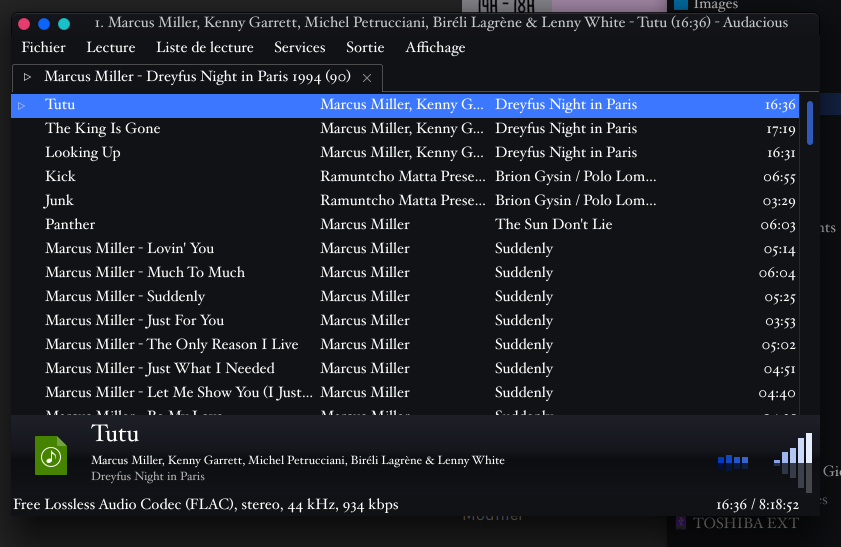The width and height of the screenshot is (841, 547).
Task: Click Dreyfus Night in Paris under now-playing title
Action: (148, 476)
